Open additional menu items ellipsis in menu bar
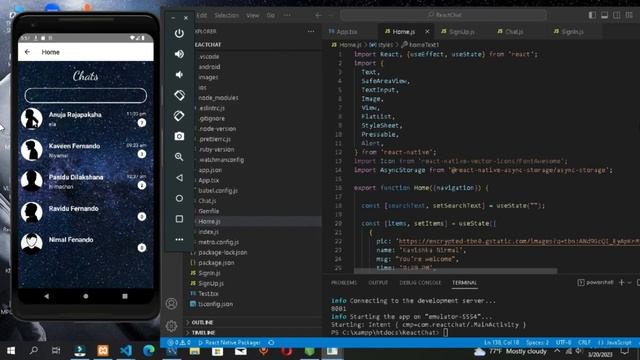This screenshot has height=360, width=640. click(x=287, y=15)
